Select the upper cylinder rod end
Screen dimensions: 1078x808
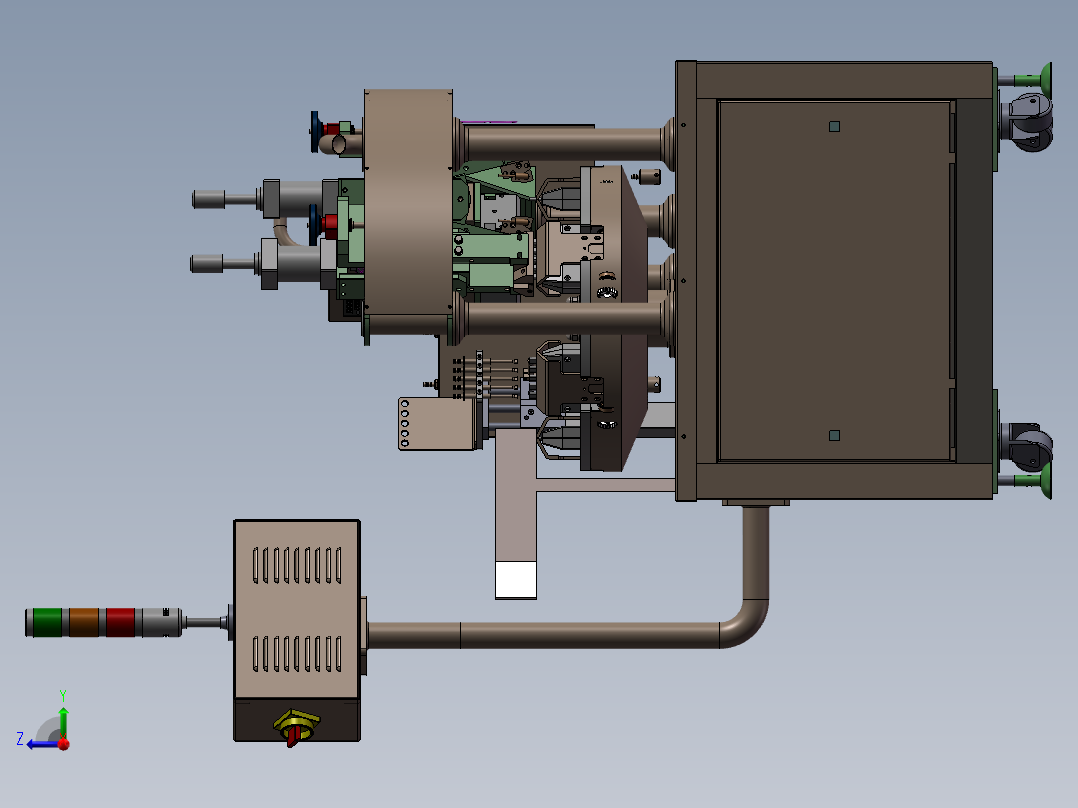click(208, 199)
